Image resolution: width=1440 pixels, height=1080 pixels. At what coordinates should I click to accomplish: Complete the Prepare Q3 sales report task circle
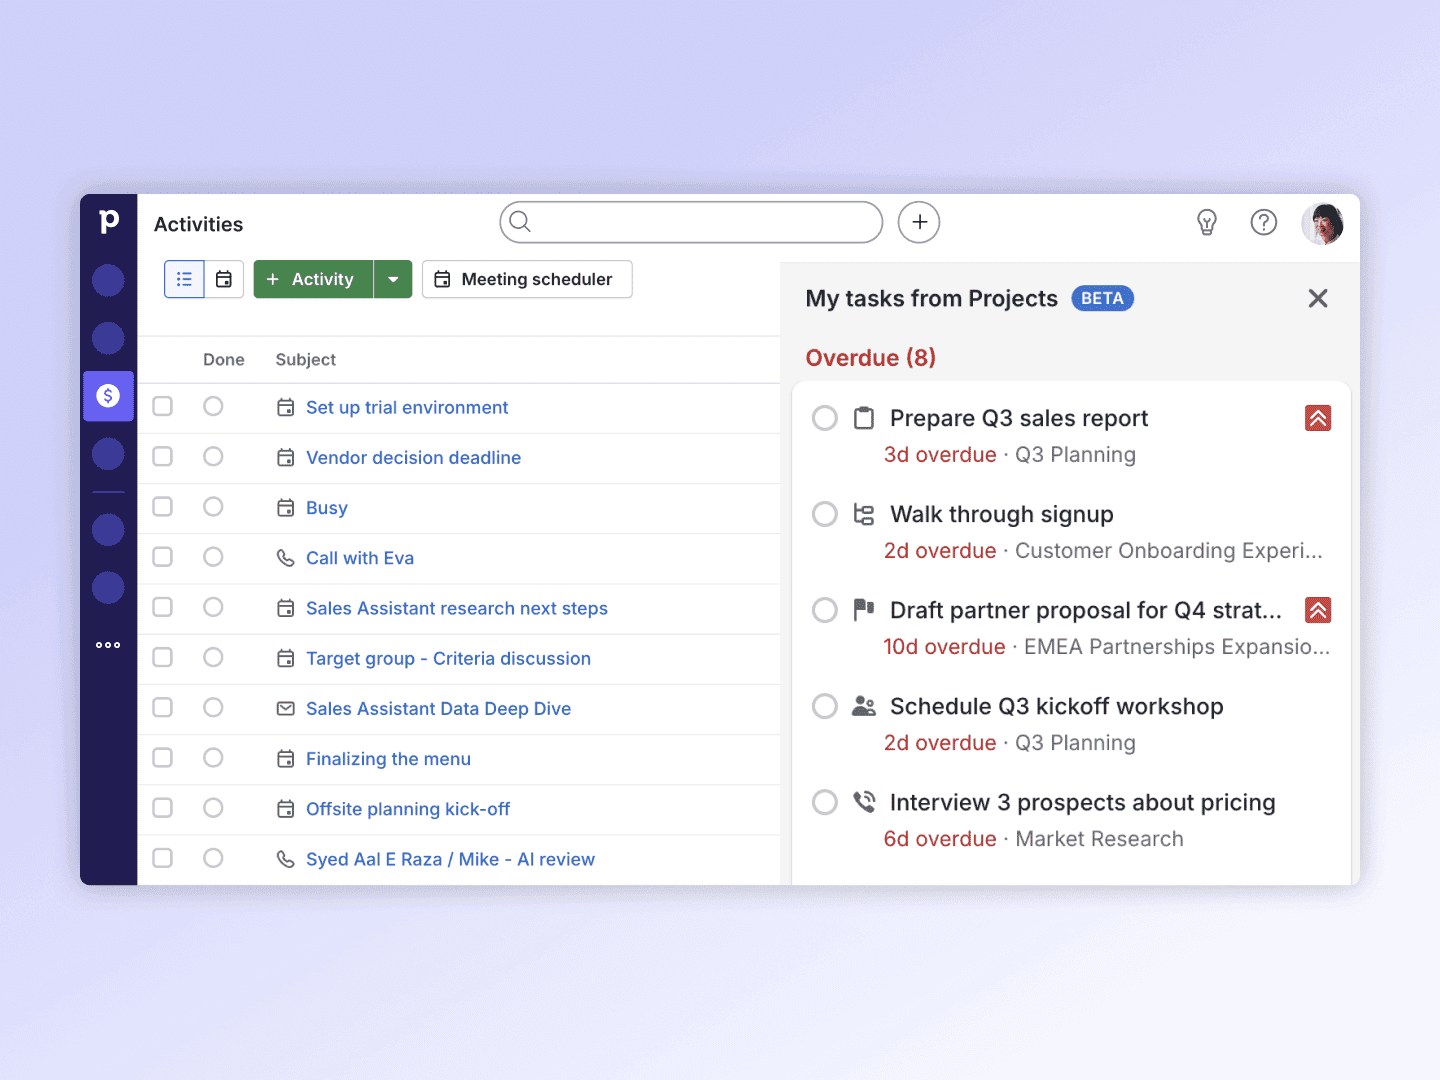(825, 418)
